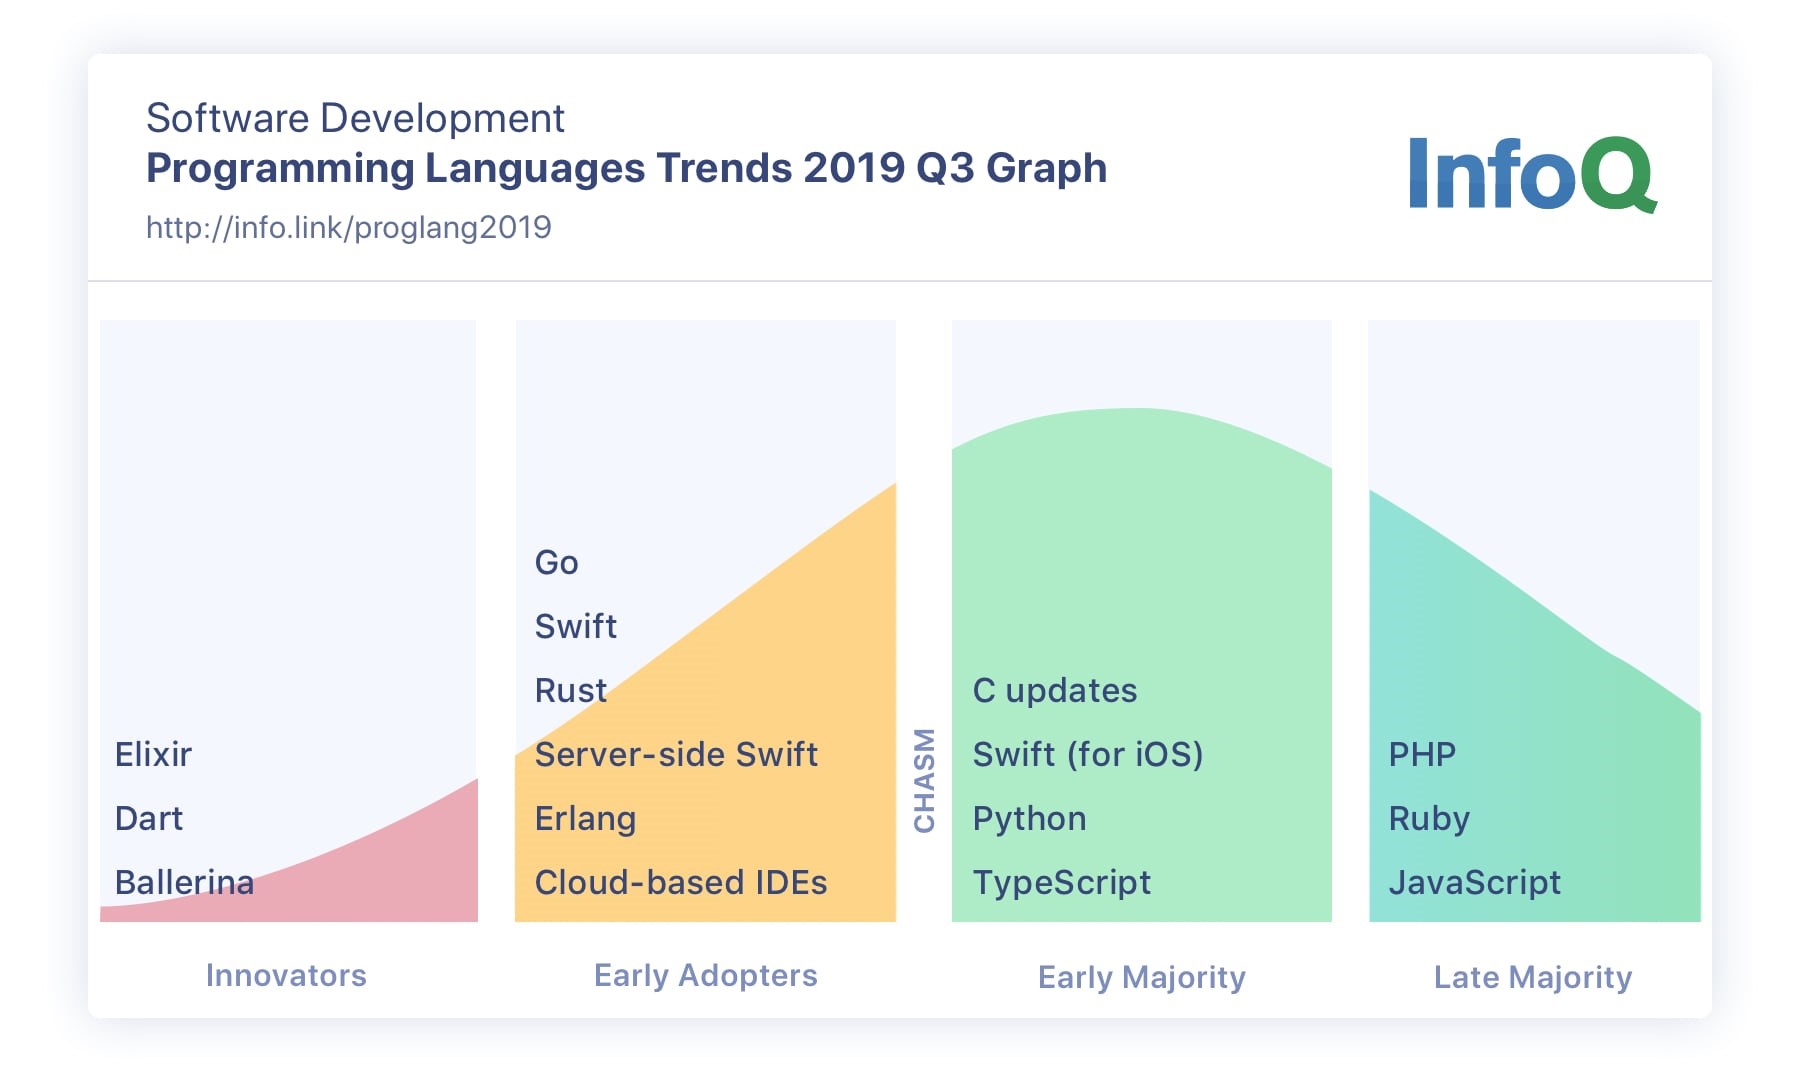Click the Server-side Swift entry
The height and width of the screenshot is (1082, 1800).
pyautogui.click(x=676, y=754)
